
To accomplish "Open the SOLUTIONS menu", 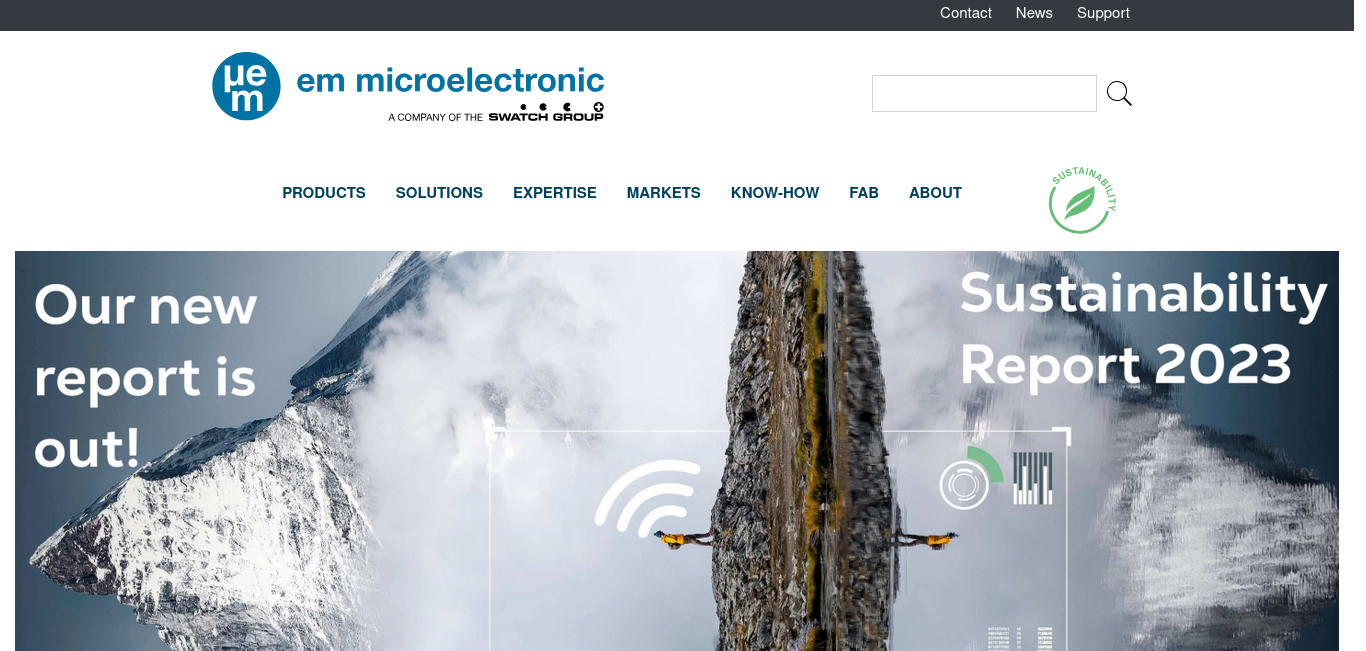I will pyautogui.click(x=439, y=193).
